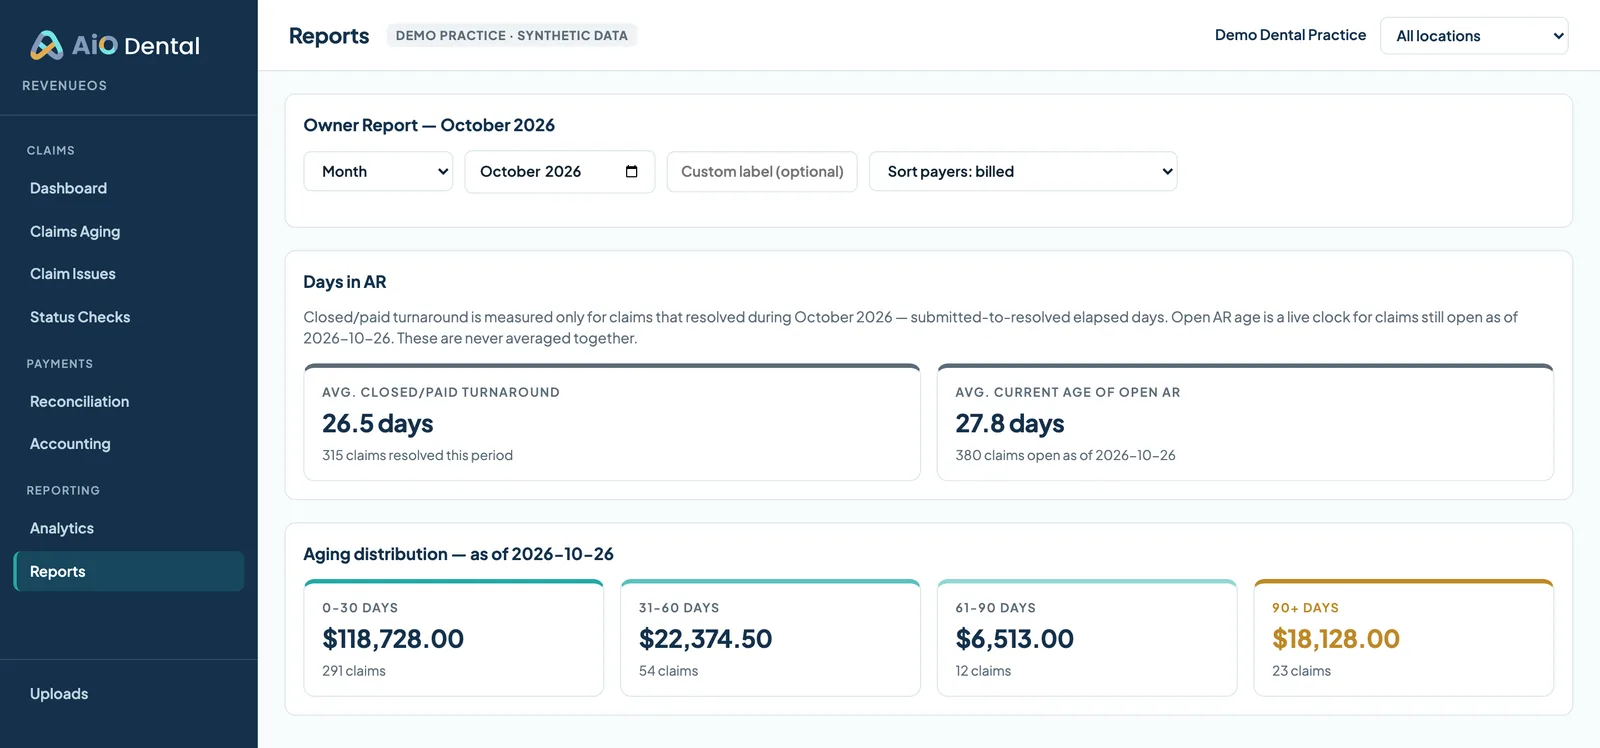Open the calendar picker icon for October 2026
1600x748 pixels.
631,171
